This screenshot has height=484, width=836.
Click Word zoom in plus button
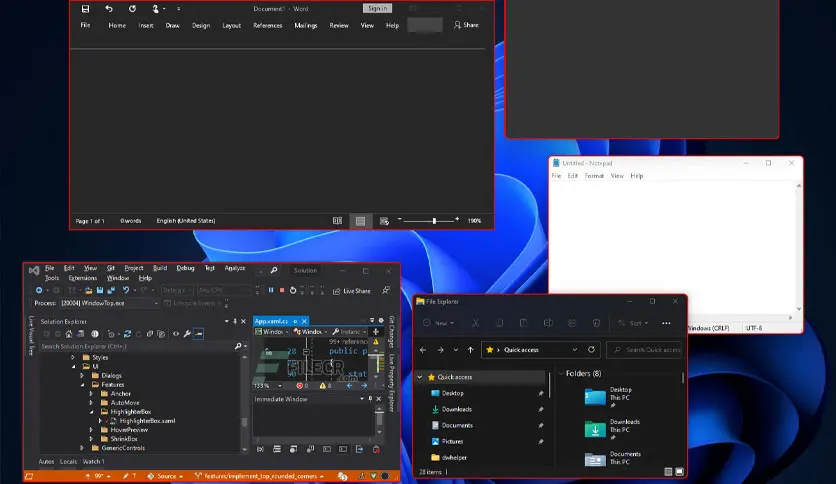[x=457, y=220]
